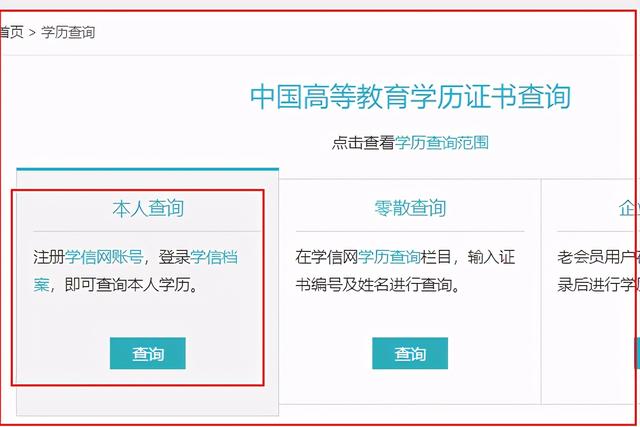This screenshot has width=640, height=427.
Task: Click the 老会员用户 description text
Action: (598, 257)
